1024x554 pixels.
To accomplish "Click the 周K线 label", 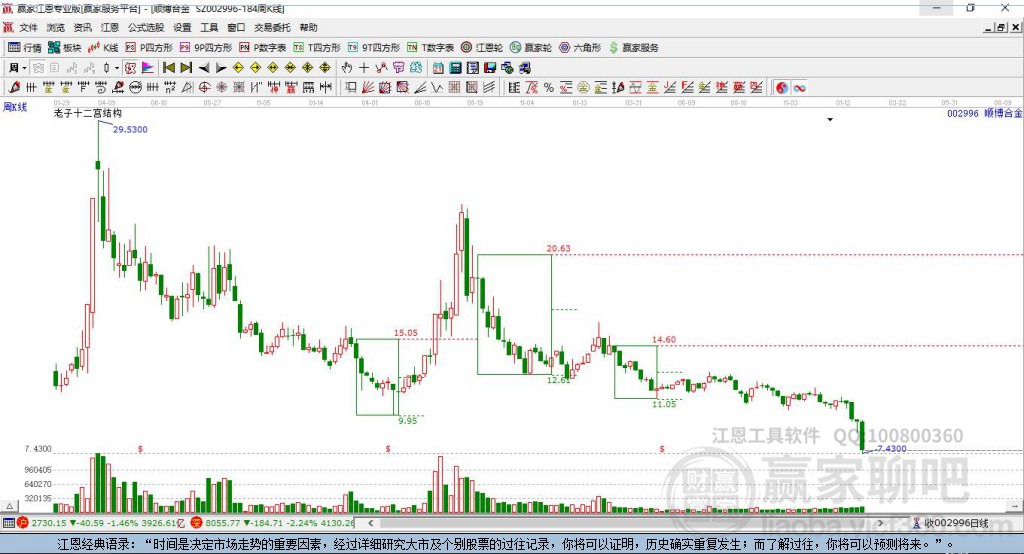I will (x=15, y=106).
